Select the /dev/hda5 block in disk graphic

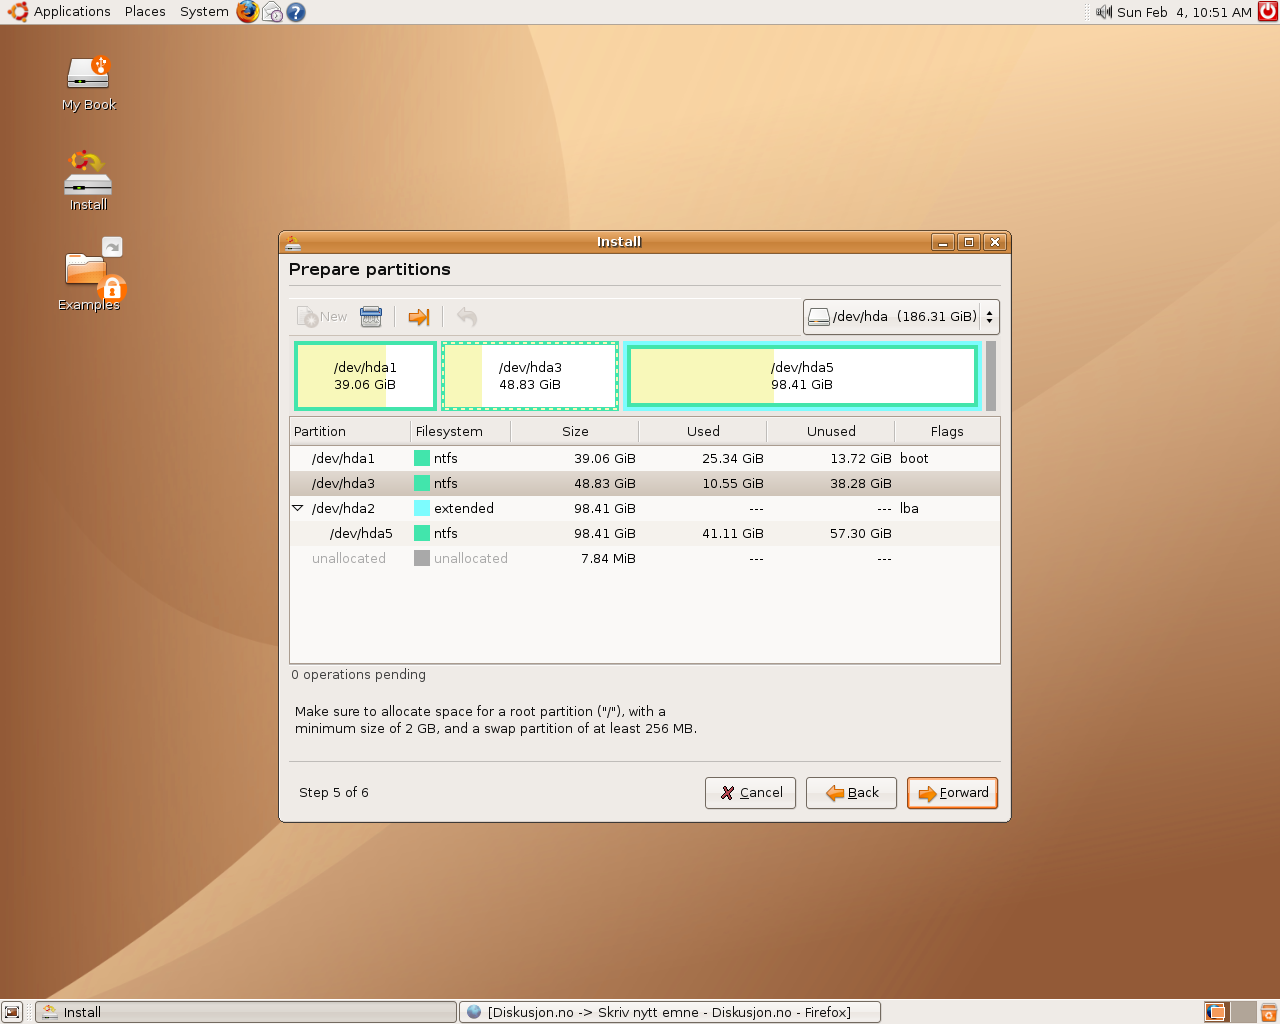coord(802,376)
